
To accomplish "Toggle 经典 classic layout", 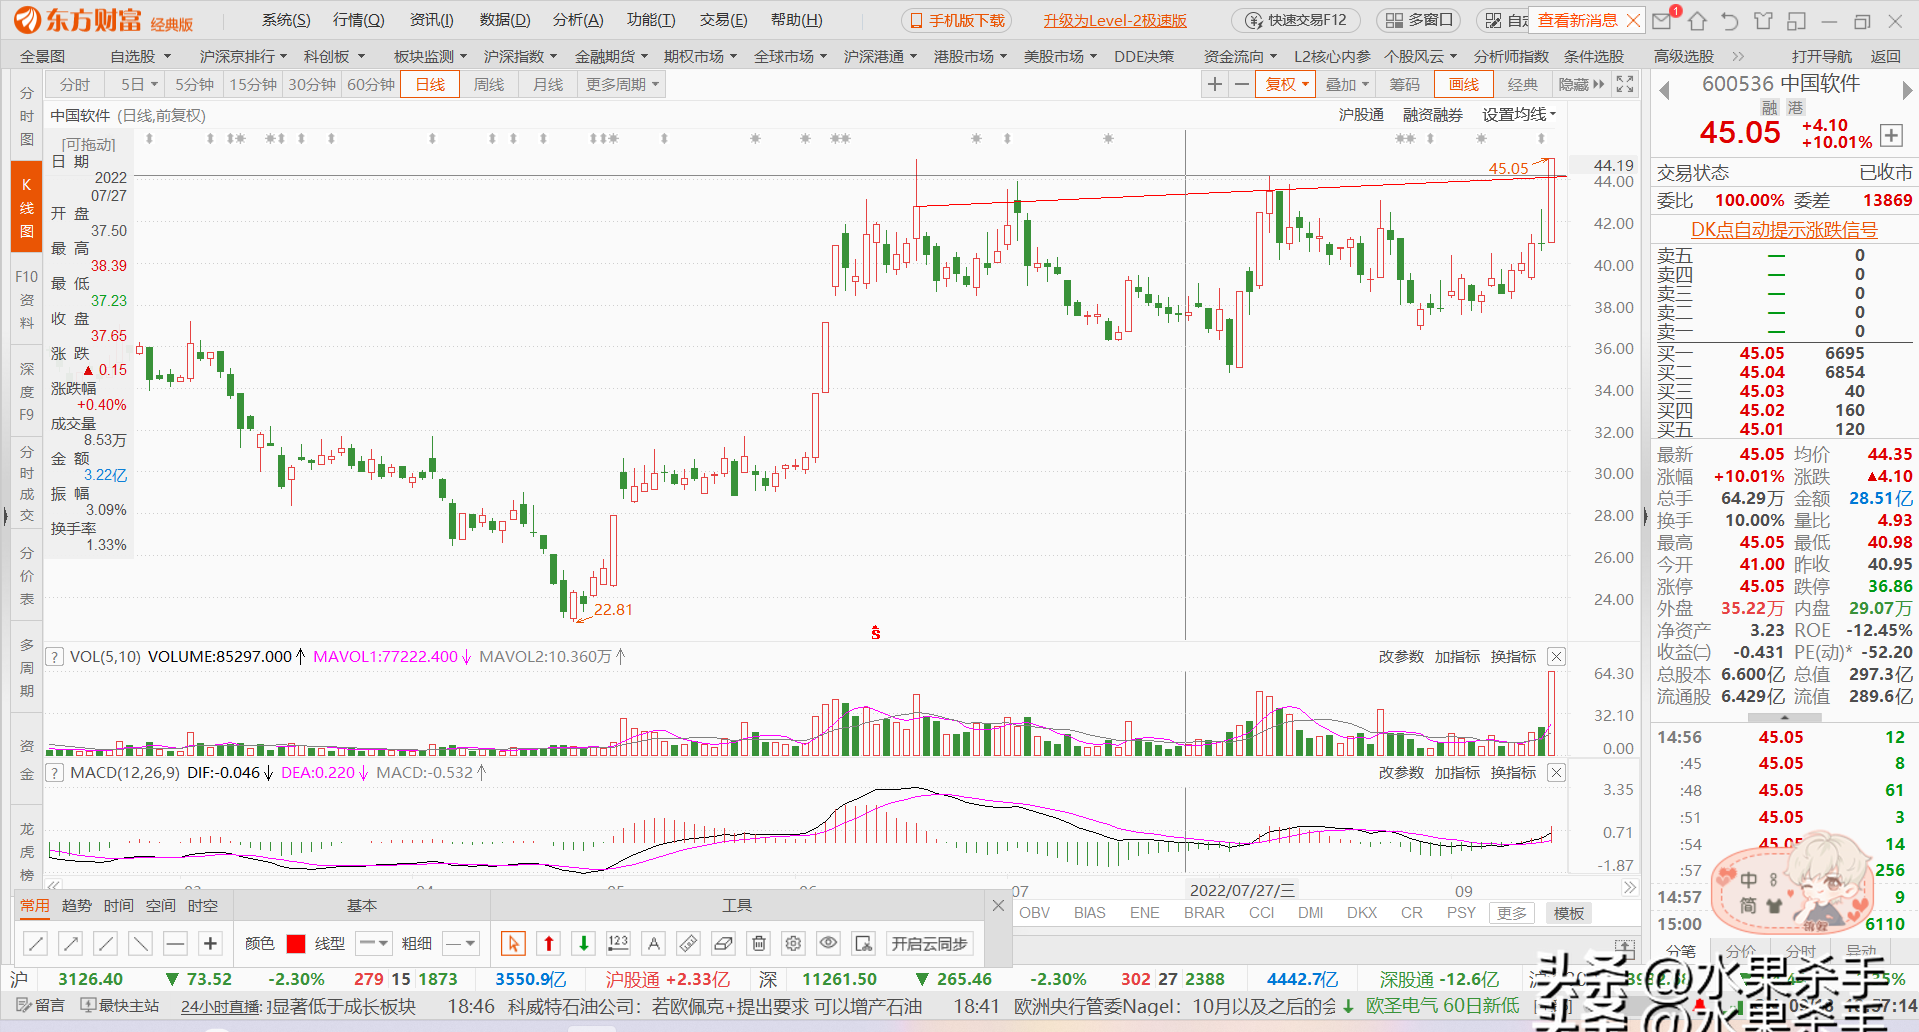I will point(1522,84).
